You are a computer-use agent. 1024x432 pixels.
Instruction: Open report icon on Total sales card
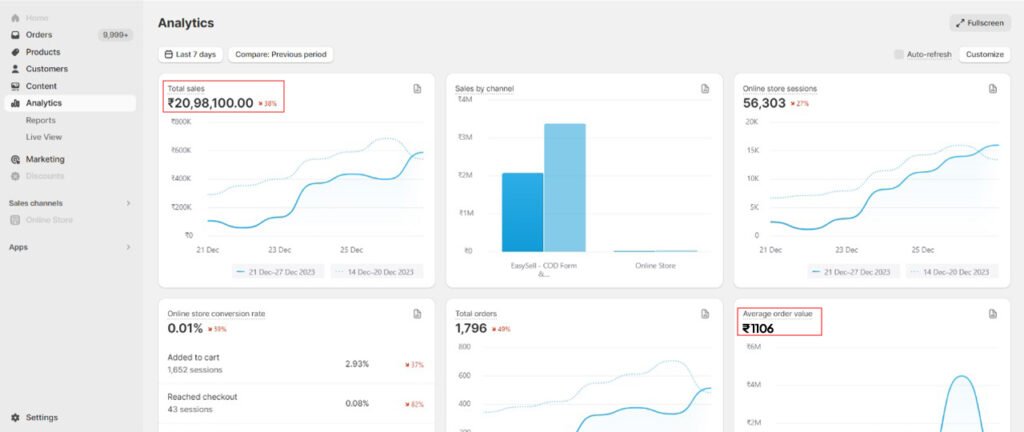pos(417,89)
